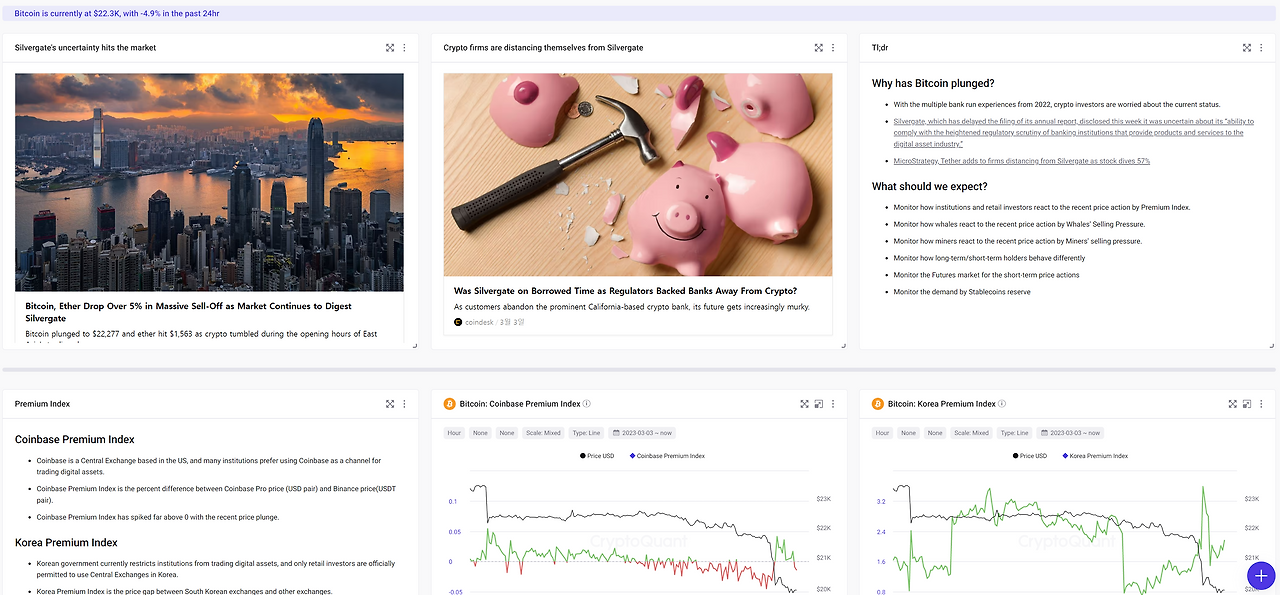Open the Premium Index panel's three-dot menu
Image resolution: width=1280 pixels, height=595 pixels.
click(x=404, y=404)
